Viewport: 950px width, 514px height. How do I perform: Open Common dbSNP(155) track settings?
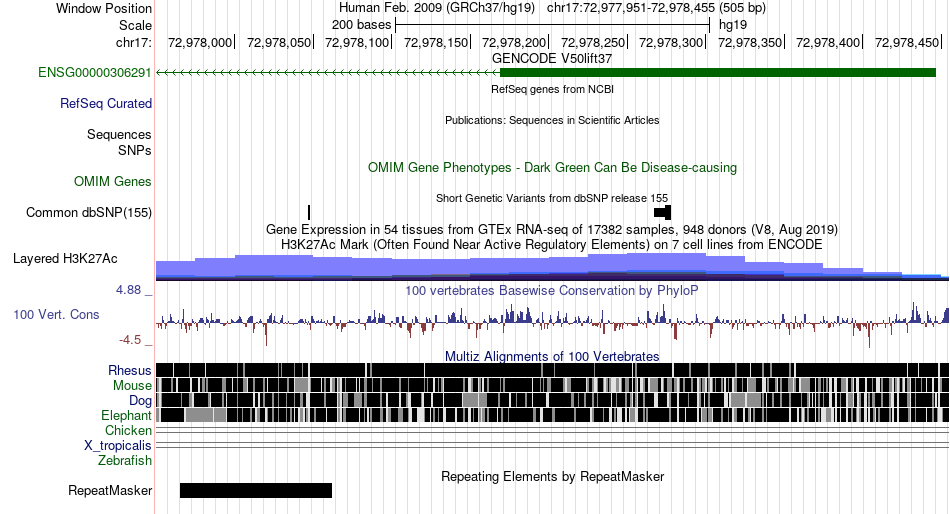(89, 213)
